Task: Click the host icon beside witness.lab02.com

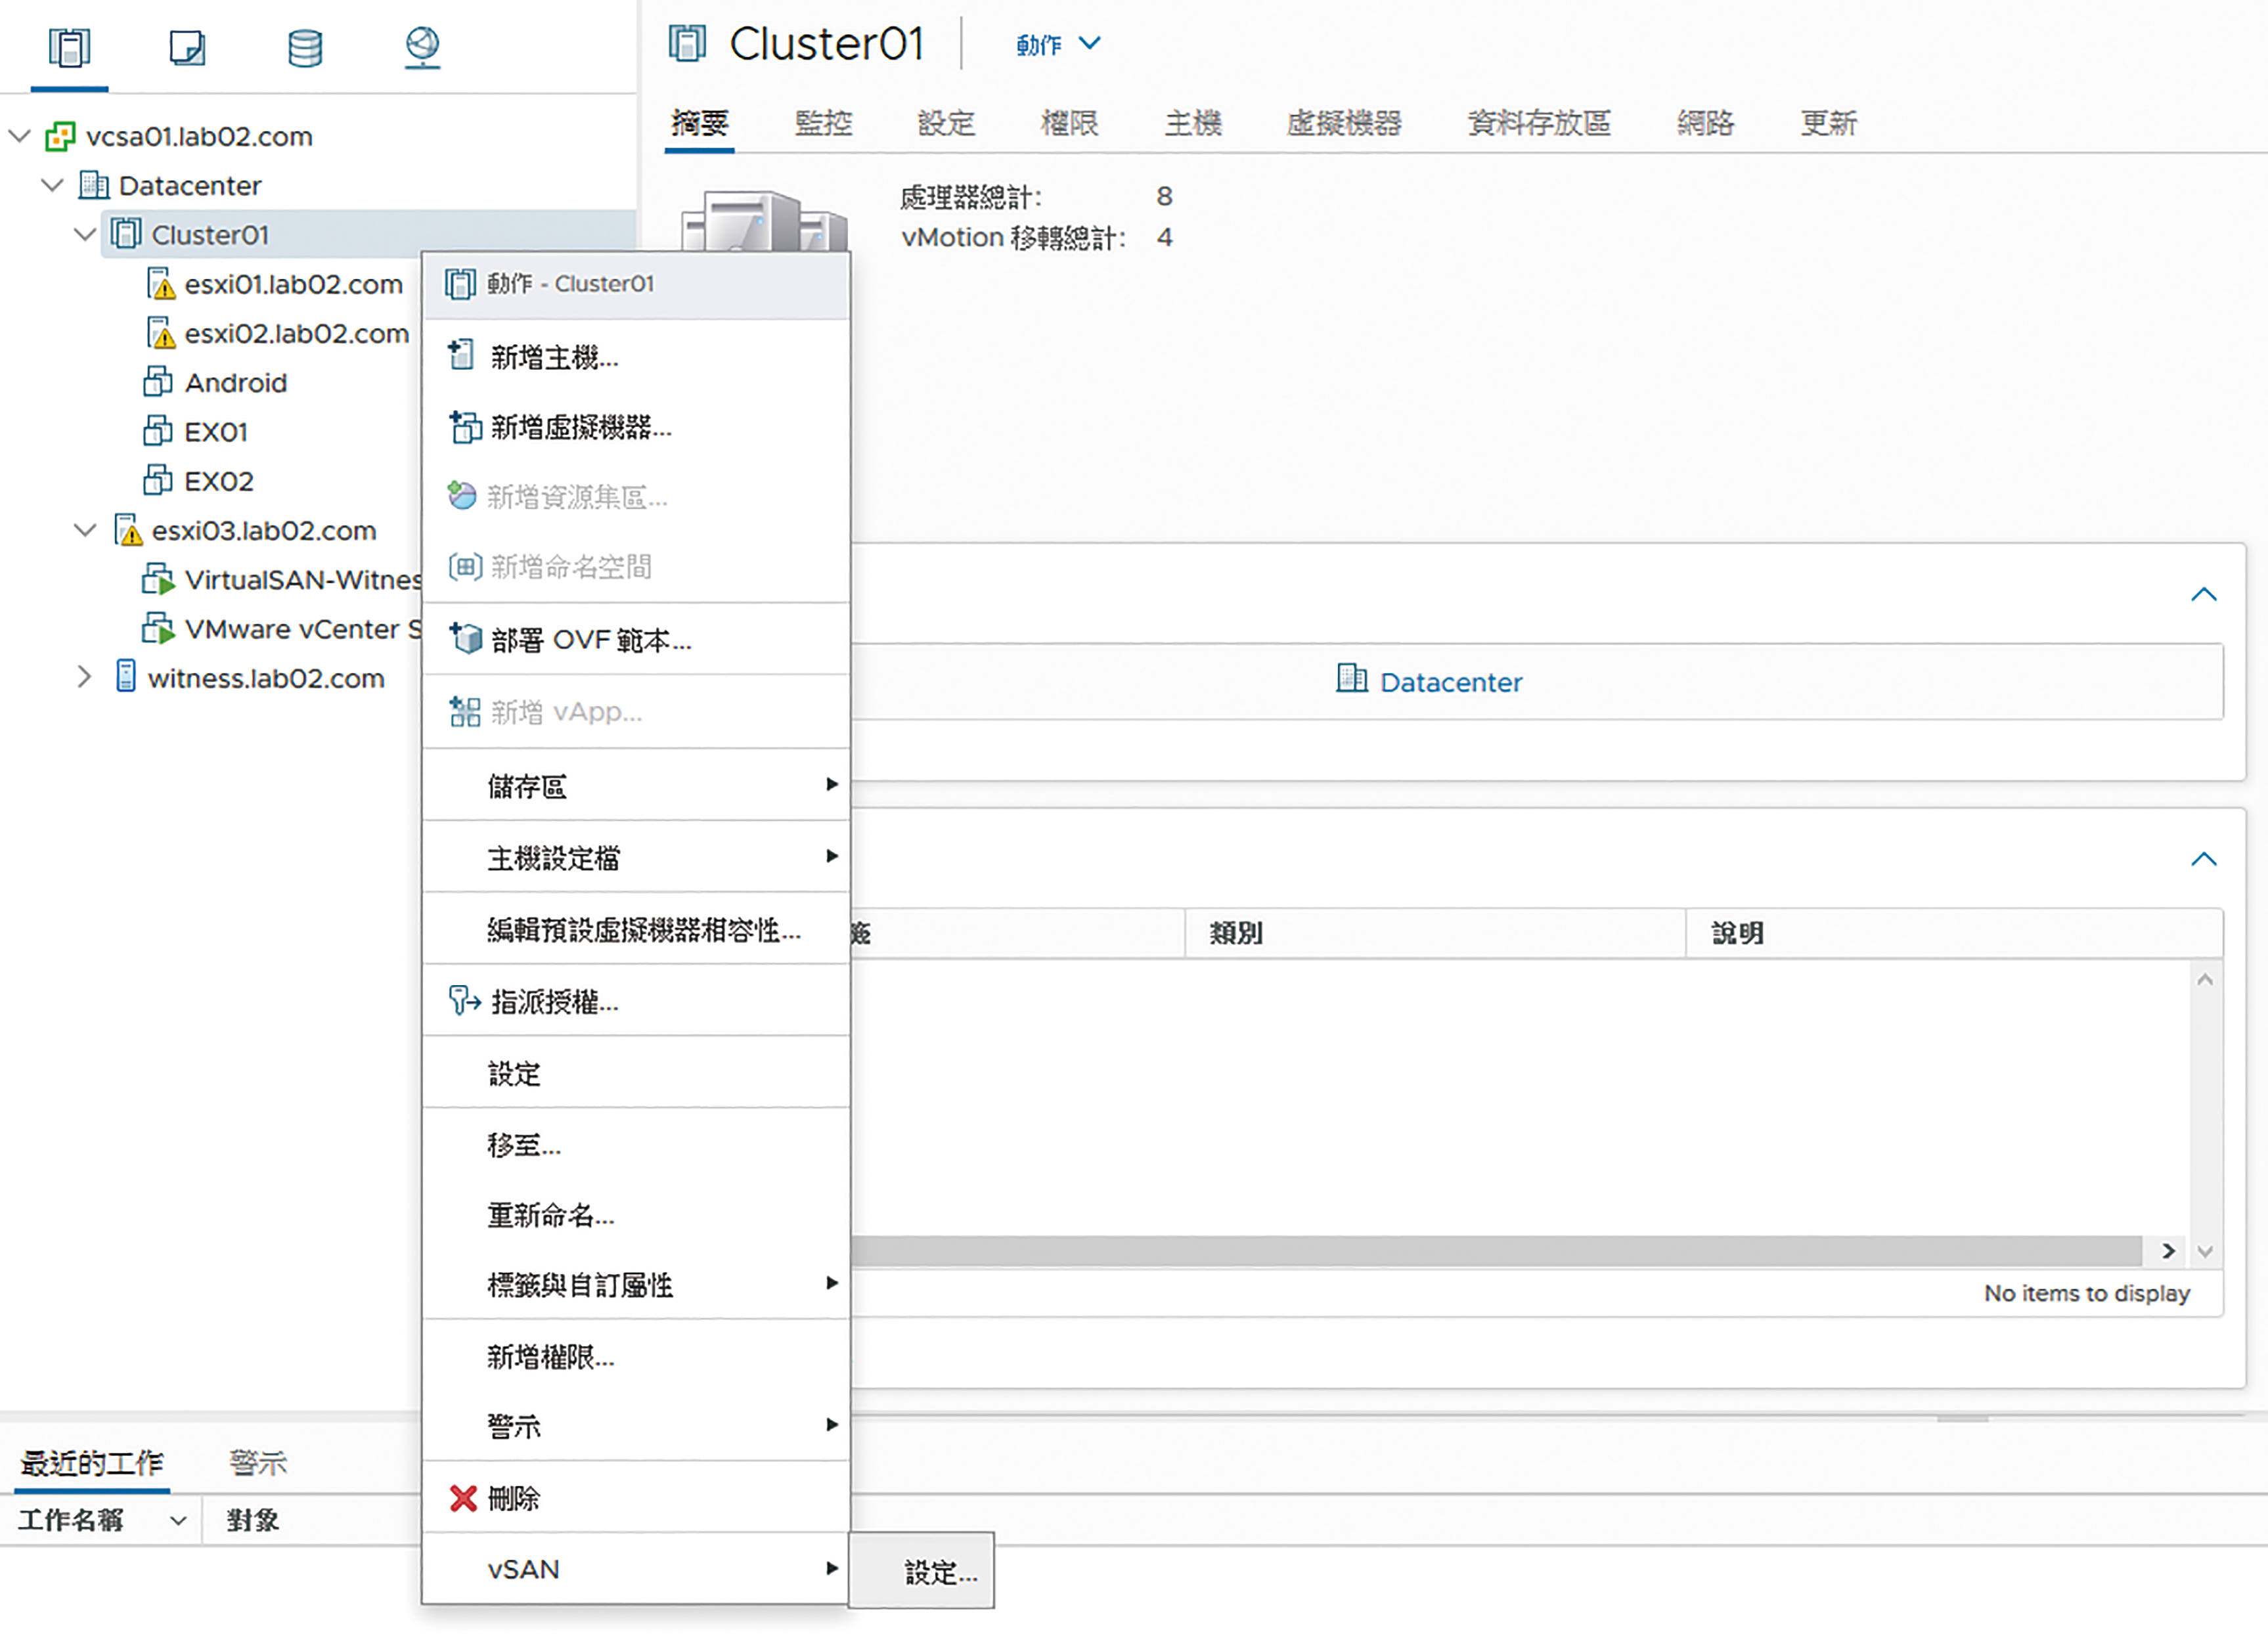Action: click(x=126, y=677)
